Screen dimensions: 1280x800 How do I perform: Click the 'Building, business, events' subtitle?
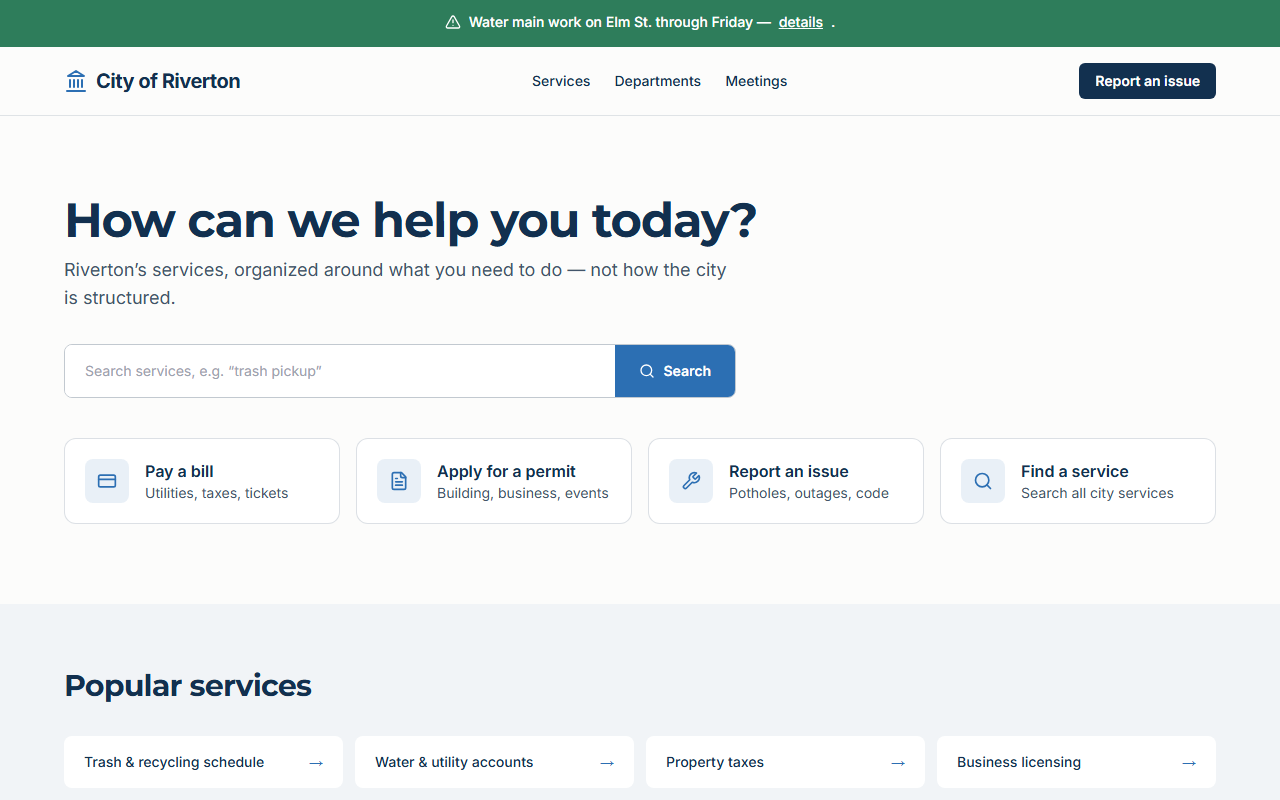point(522,493)
